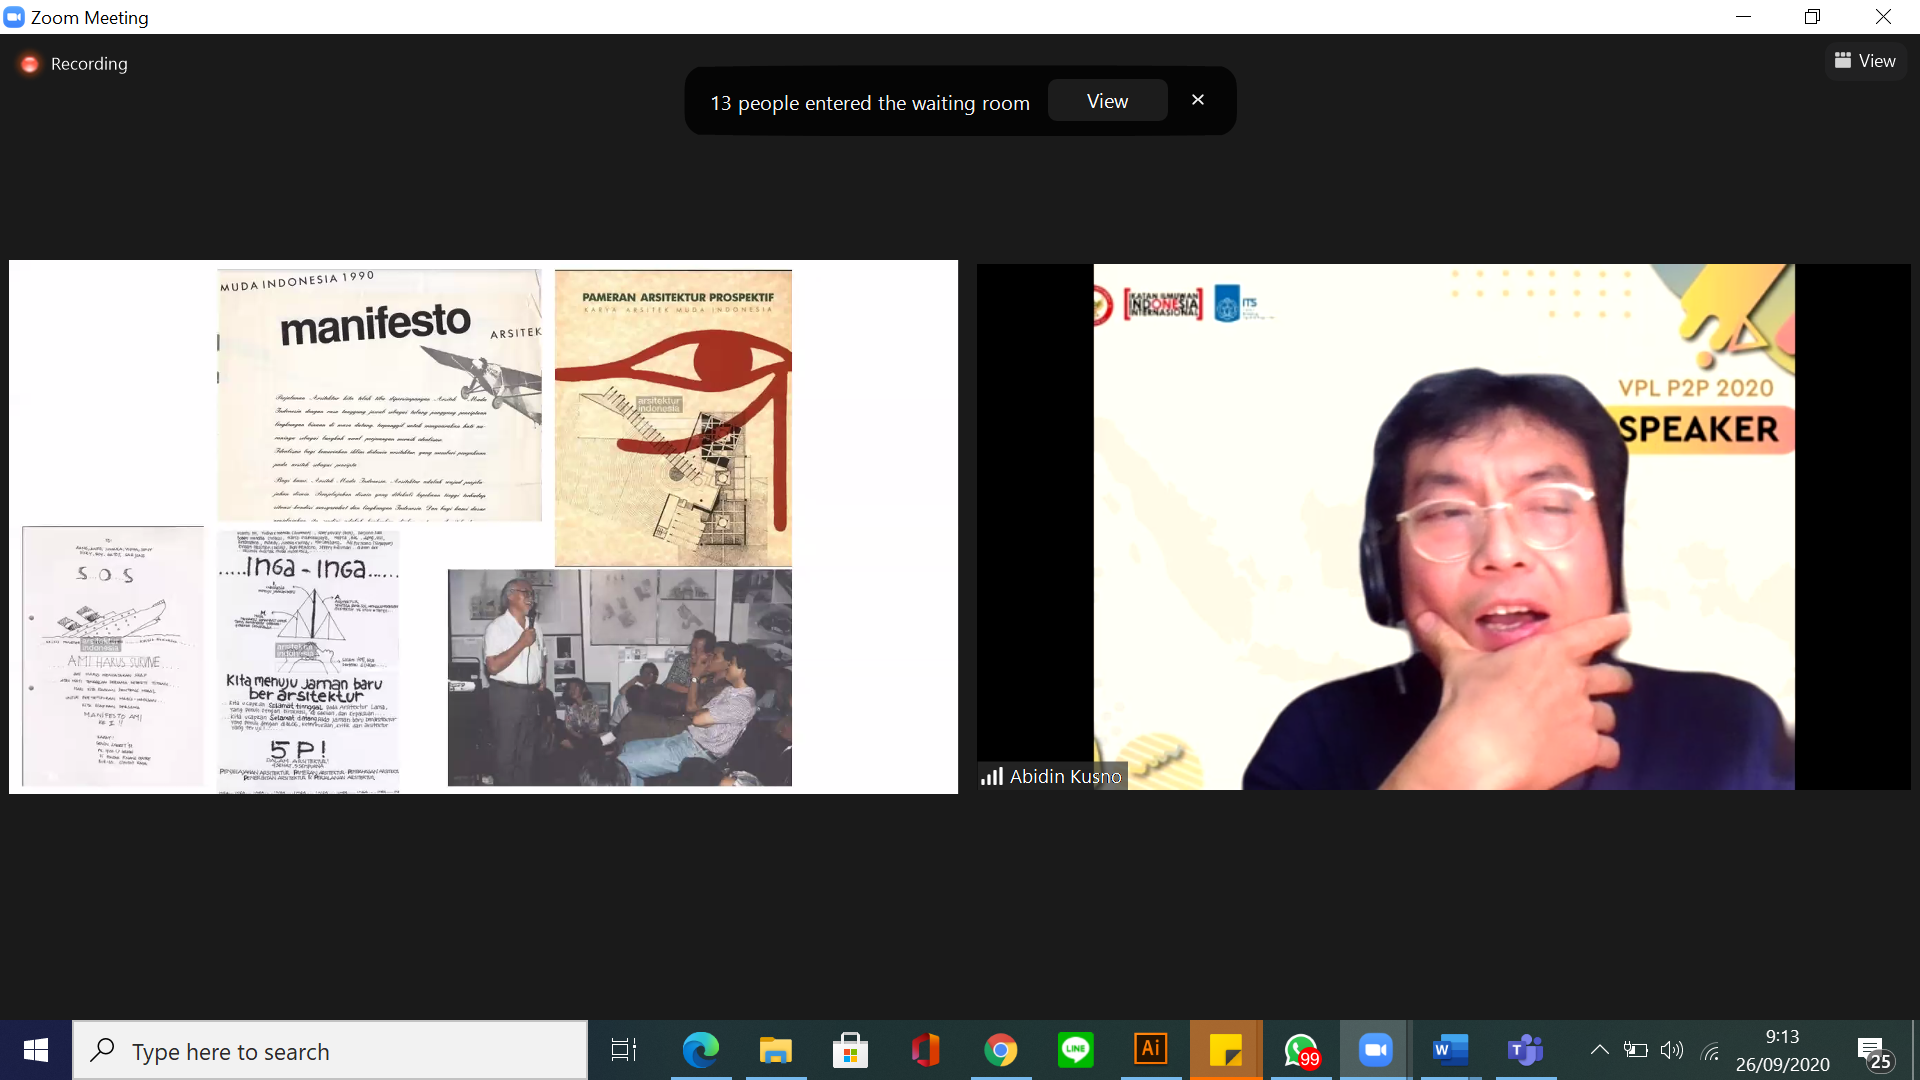
Task: Click the View button in waiting room notification
Action: pos(1107,101)
